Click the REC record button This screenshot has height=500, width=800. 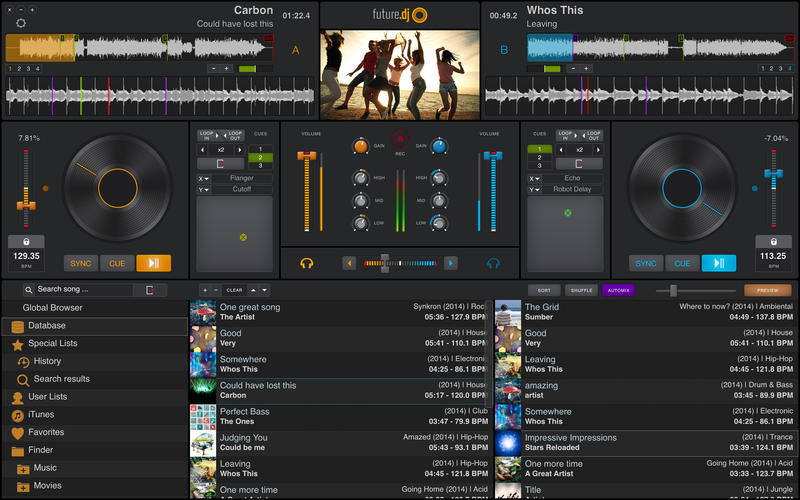click(x=401, y=141)
